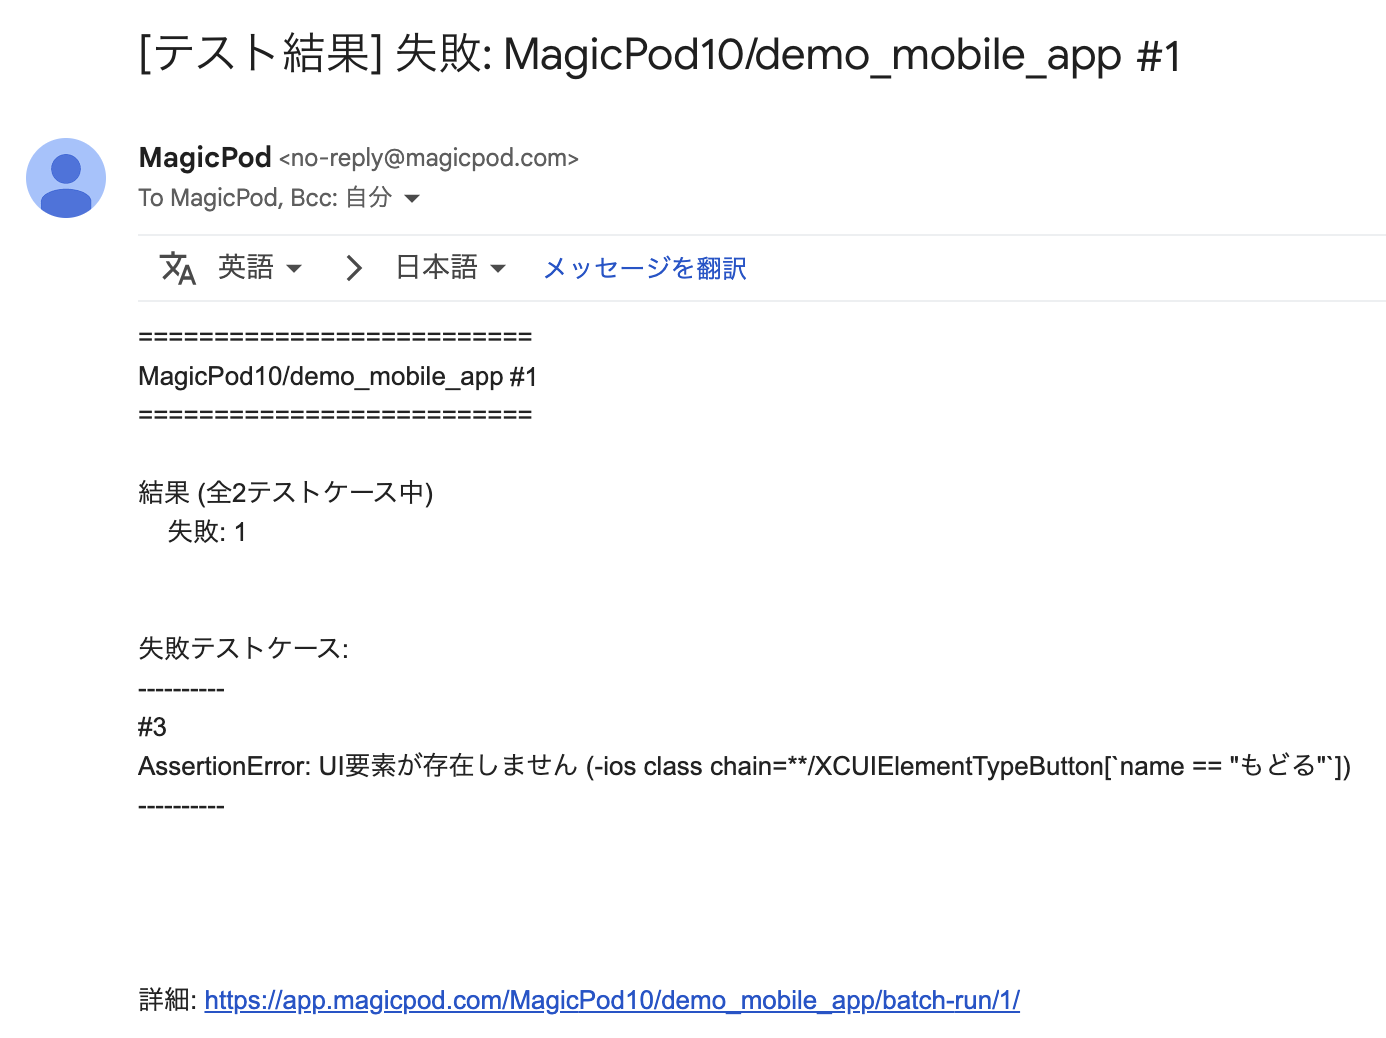Click the body line 'MagicPod10/demo_mobile_app #1'
The image size is (1386, 1038).
(338, 376)
